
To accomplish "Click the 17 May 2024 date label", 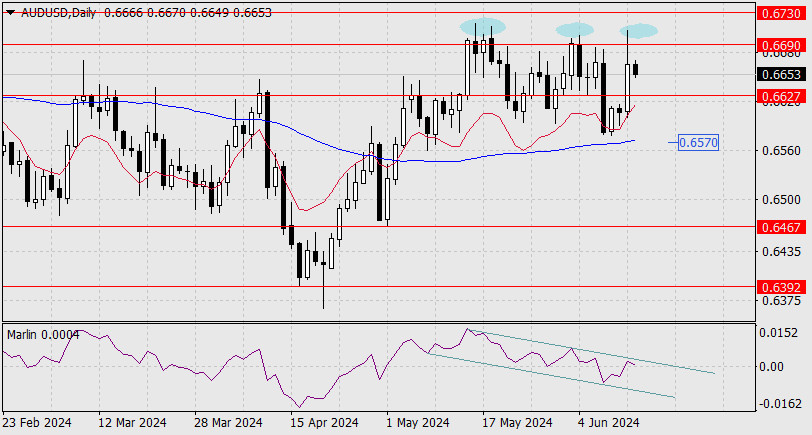I will 518,423.
